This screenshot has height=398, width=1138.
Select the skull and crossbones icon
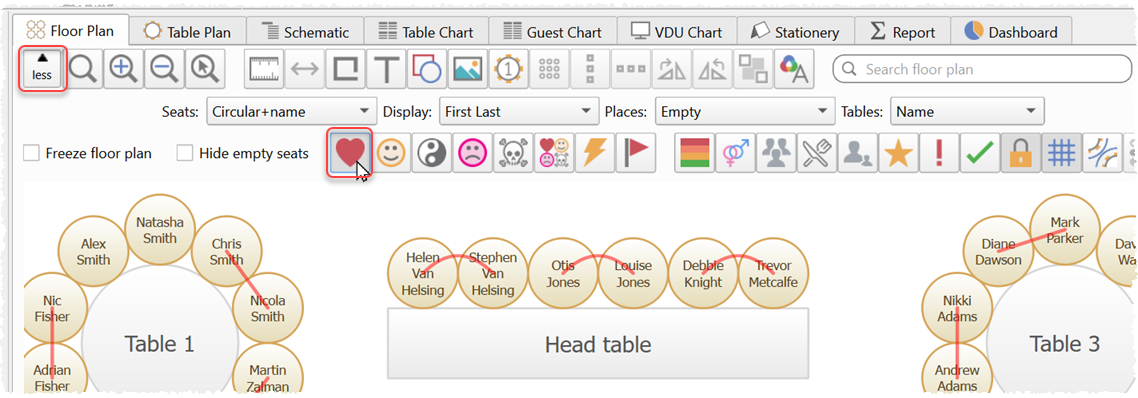pyautogui.click(x=513, y=153)
